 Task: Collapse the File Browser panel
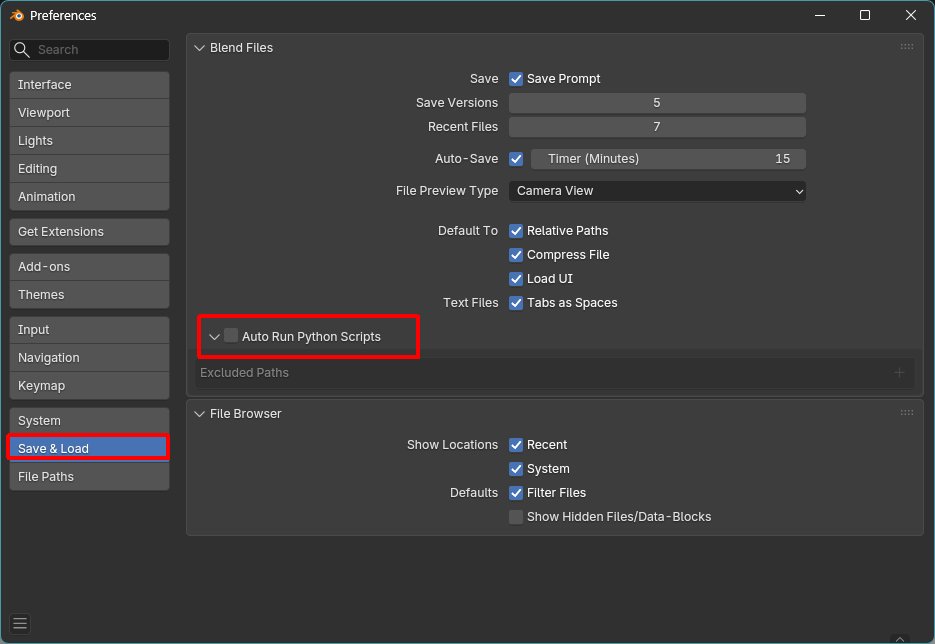coord(200,414)
